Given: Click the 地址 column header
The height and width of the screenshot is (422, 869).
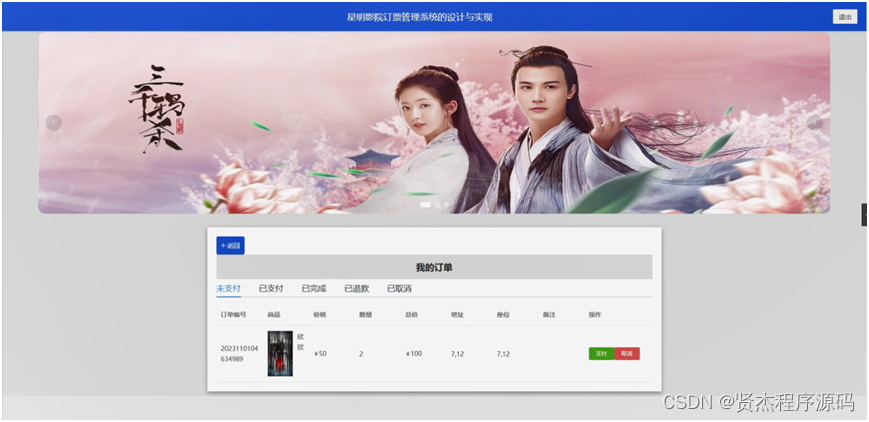Looking at the screenshot, I should pos(457,314).
